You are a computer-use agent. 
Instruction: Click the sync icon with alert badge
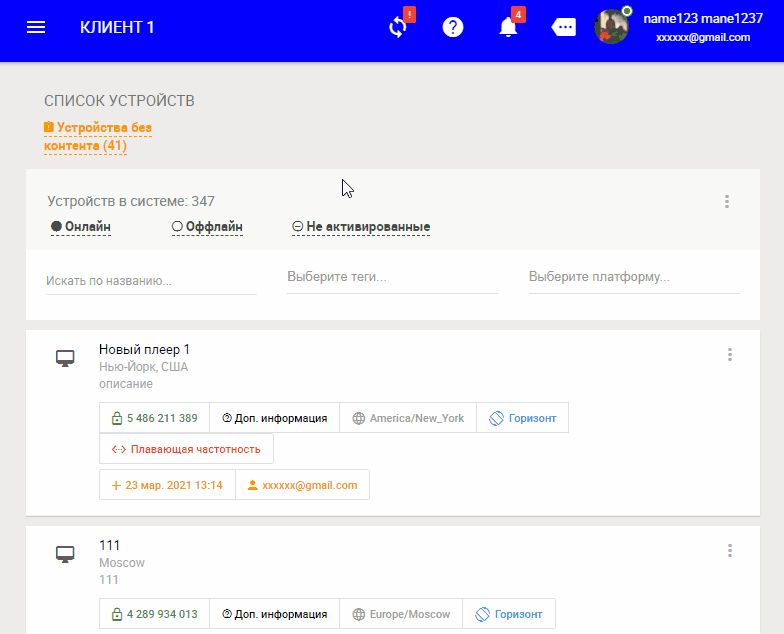[398, 27]
